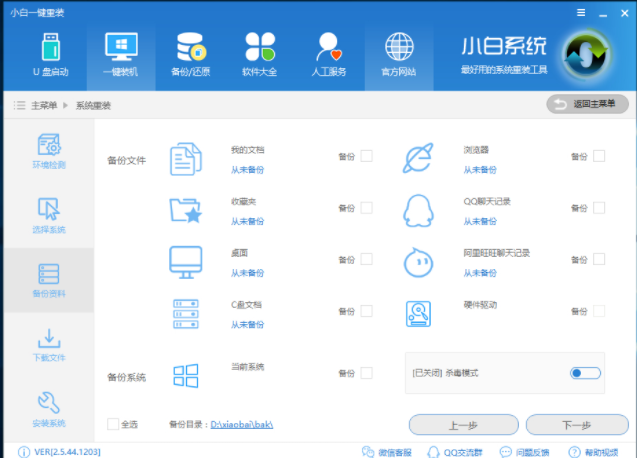The image size is (637, 458).
Task: Toggle the 杀毒模式 antivirus switch
Action: pyautogui.click(x=585, y=373)
